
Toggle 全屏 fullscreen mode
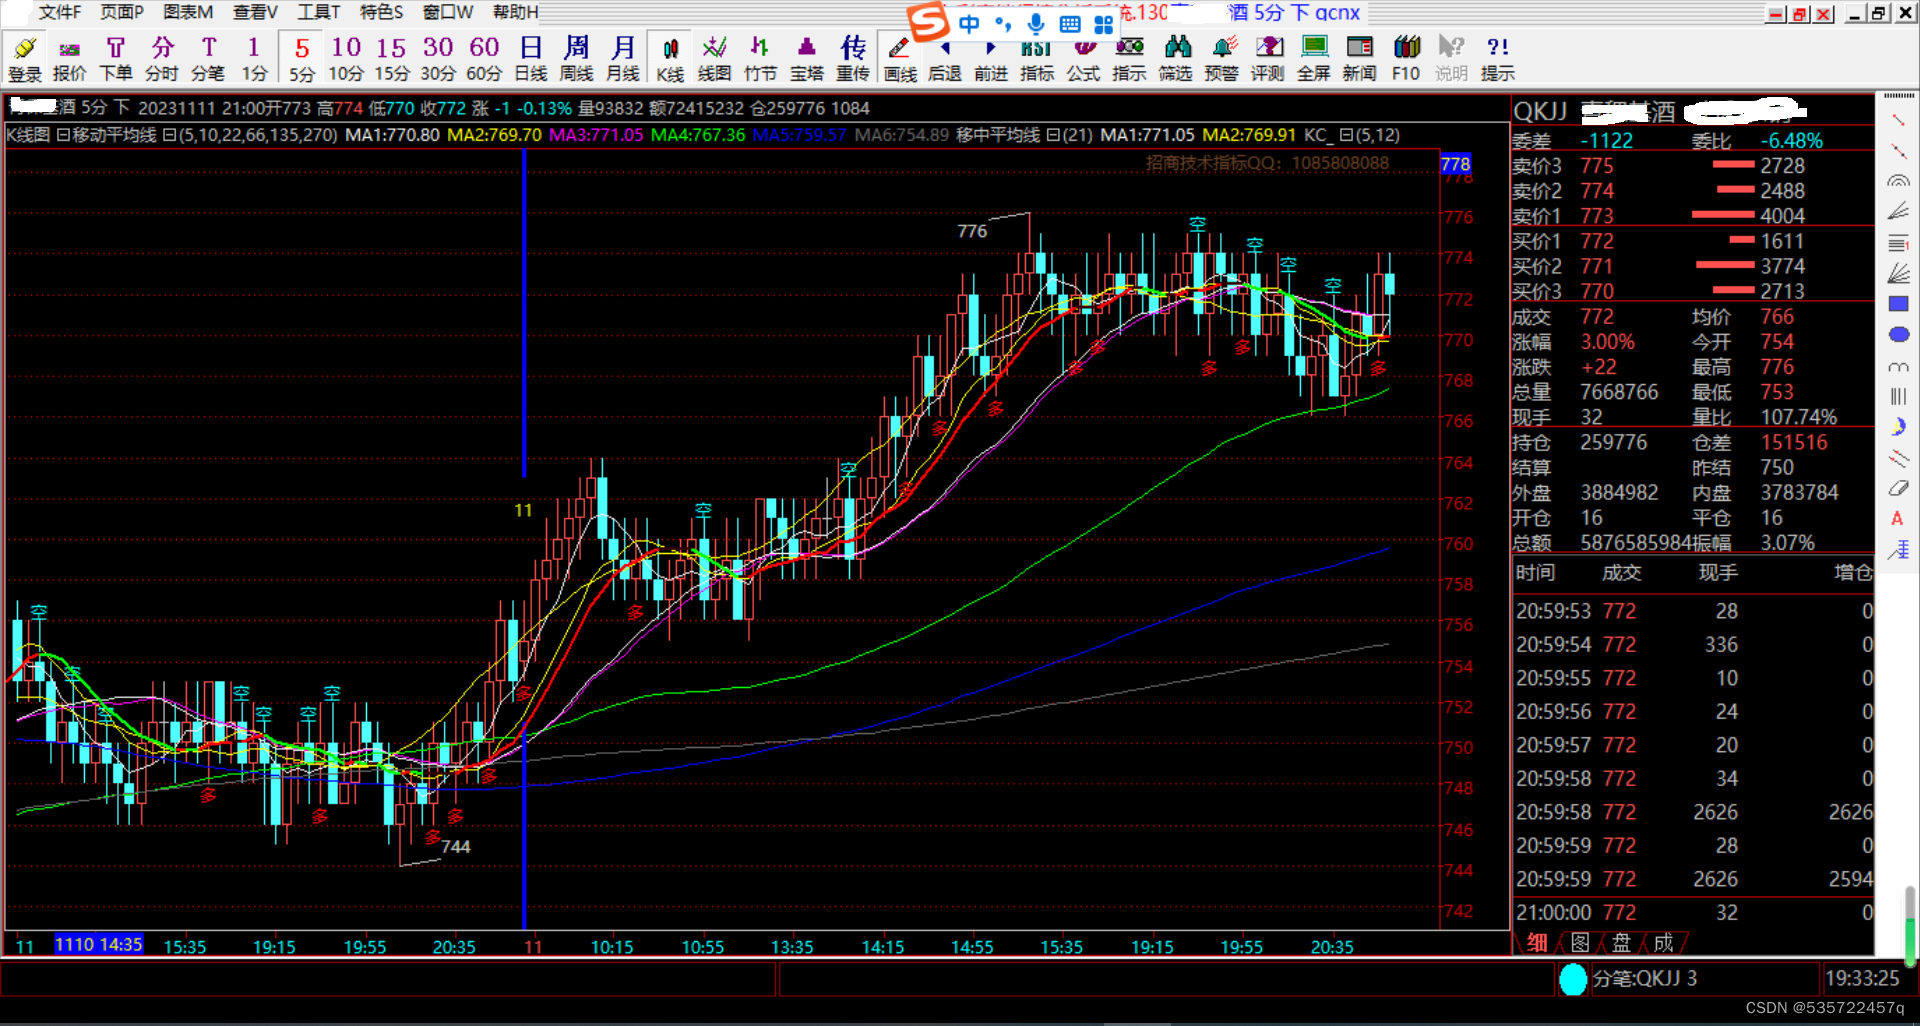(x=1314, y=58)
